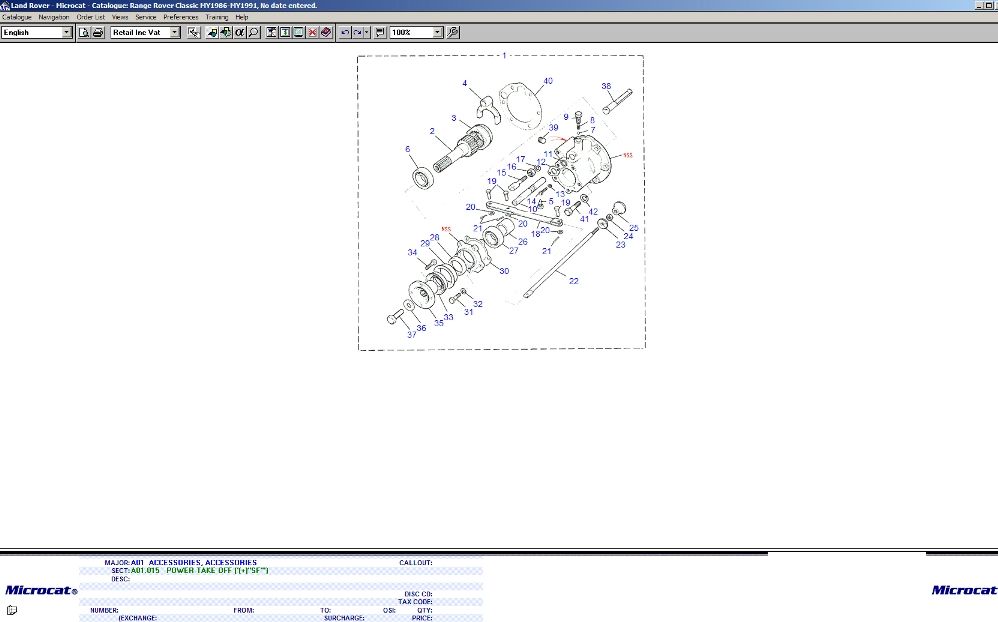Screen dimensions: 998x622
Task: Open the print preview icon
Action: pyautogui.click(x=84, y=32)
